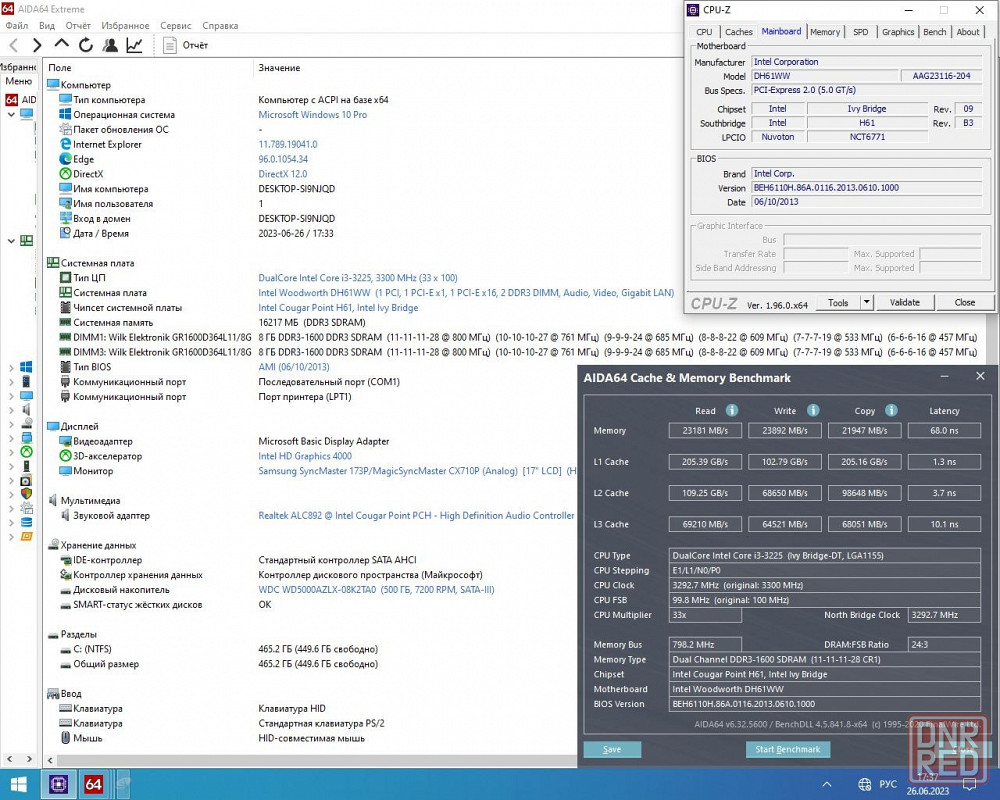This screenshot has height=800, width=1000.
Task: Select the Network icon in sidebar tree
Action: click(x=26, y=438)
